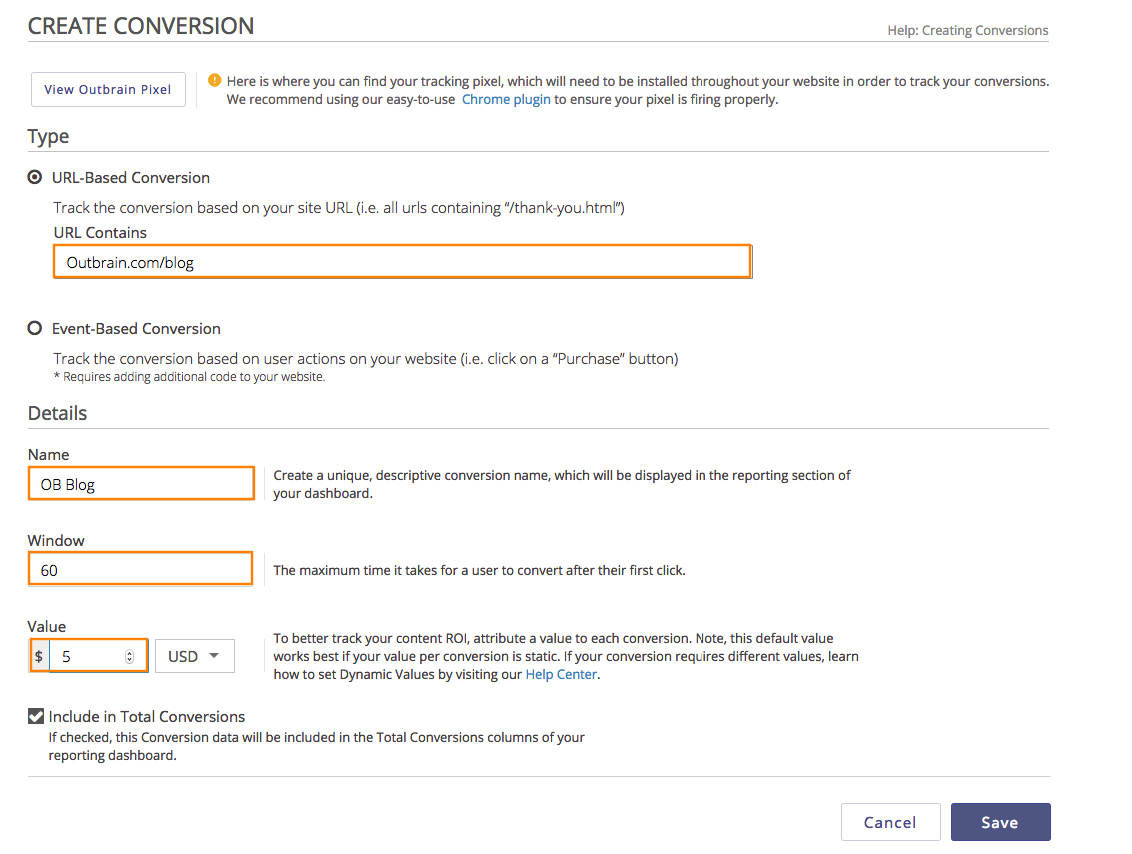Select Event-Based Conversion radio button
The width and height of the screenshot is (1132, 854).
(x=35, y=328)
